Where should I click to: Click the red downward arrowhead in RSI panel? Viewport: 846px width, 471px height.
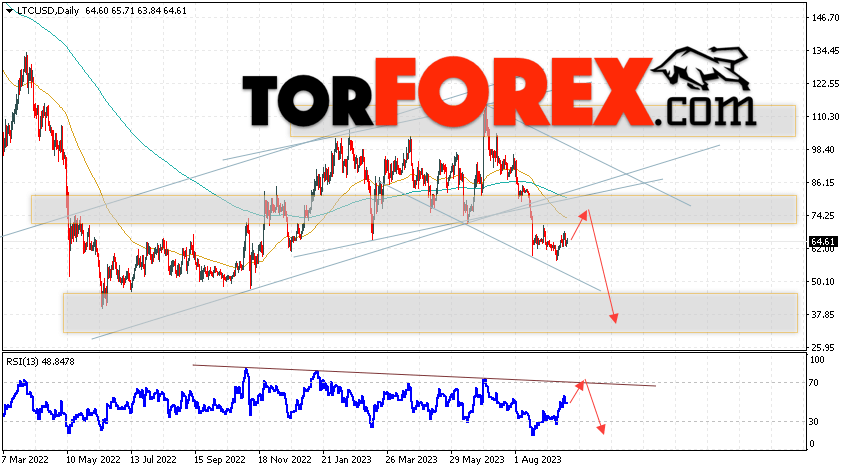[x=601, y=429]
